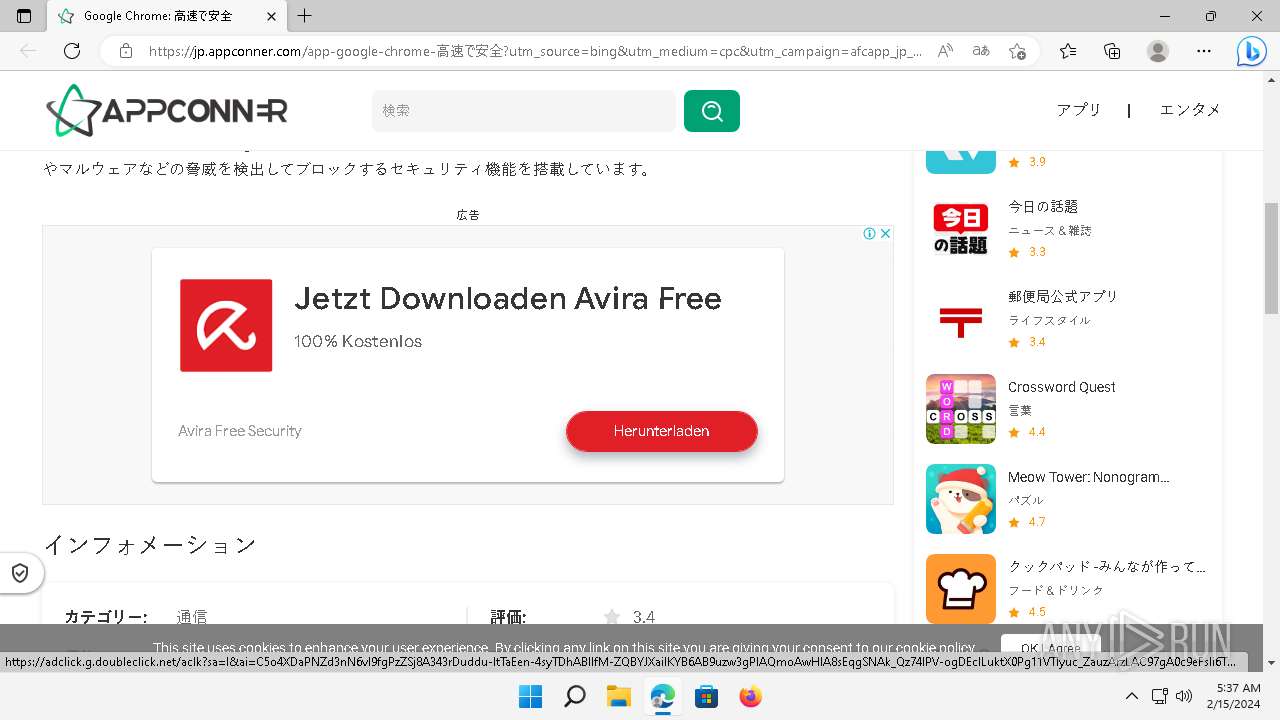The height and width of the screenshot is (720, 1280).
Task: Open the Crossword Quest app icon
Action: pyautogui.click(x=961, y=409)
